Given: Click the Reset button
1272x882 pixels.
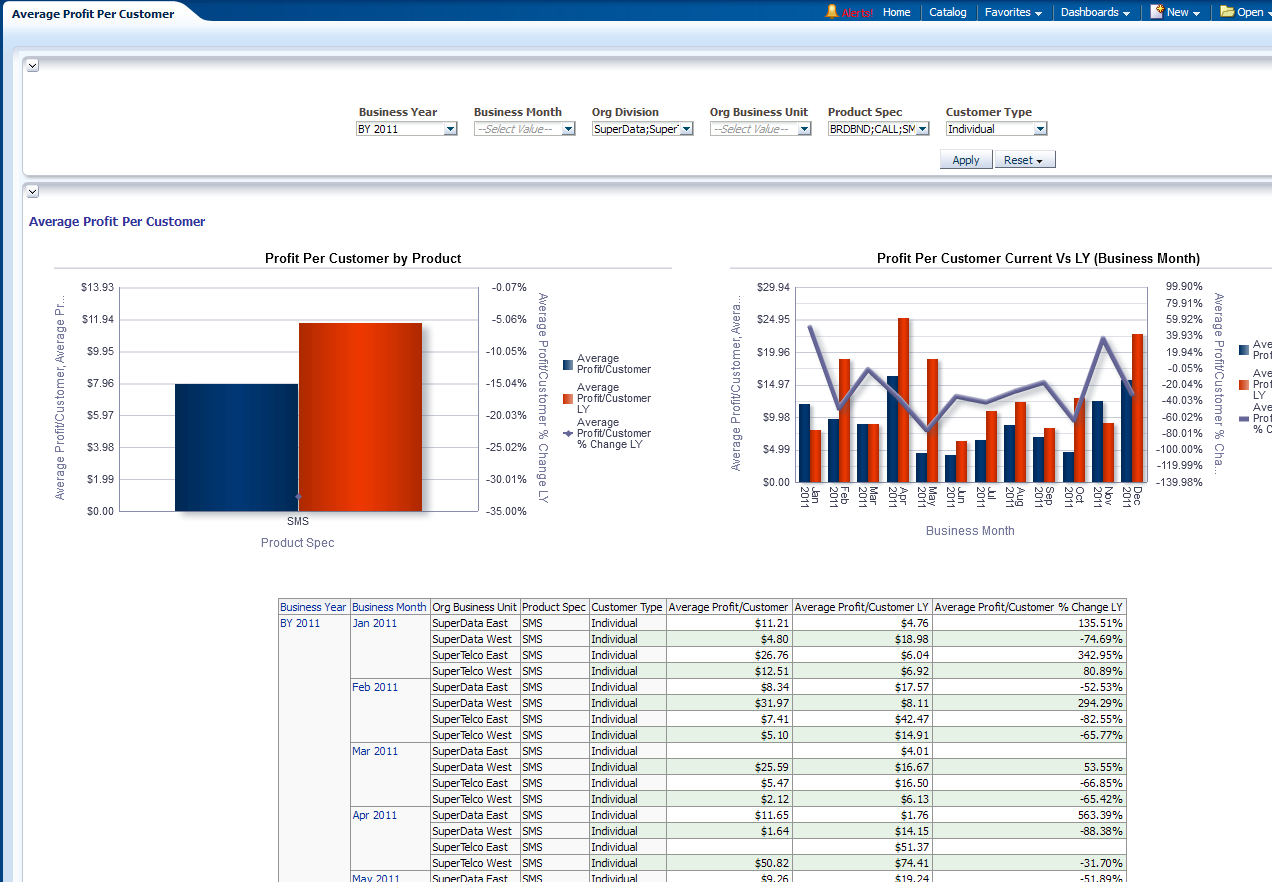Looking at the screenshot, I should coord(1024,160).
